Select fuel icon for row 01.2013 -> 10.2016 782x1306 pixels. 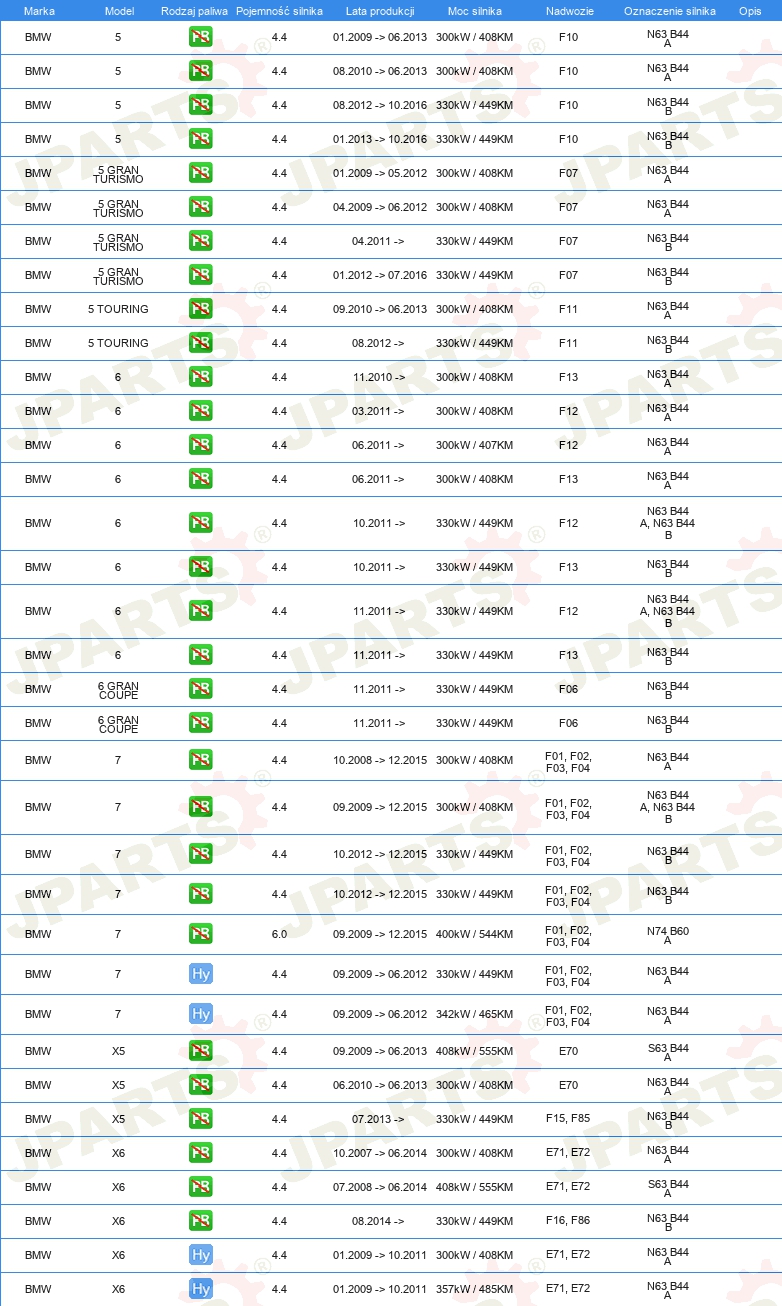point(200,139)
